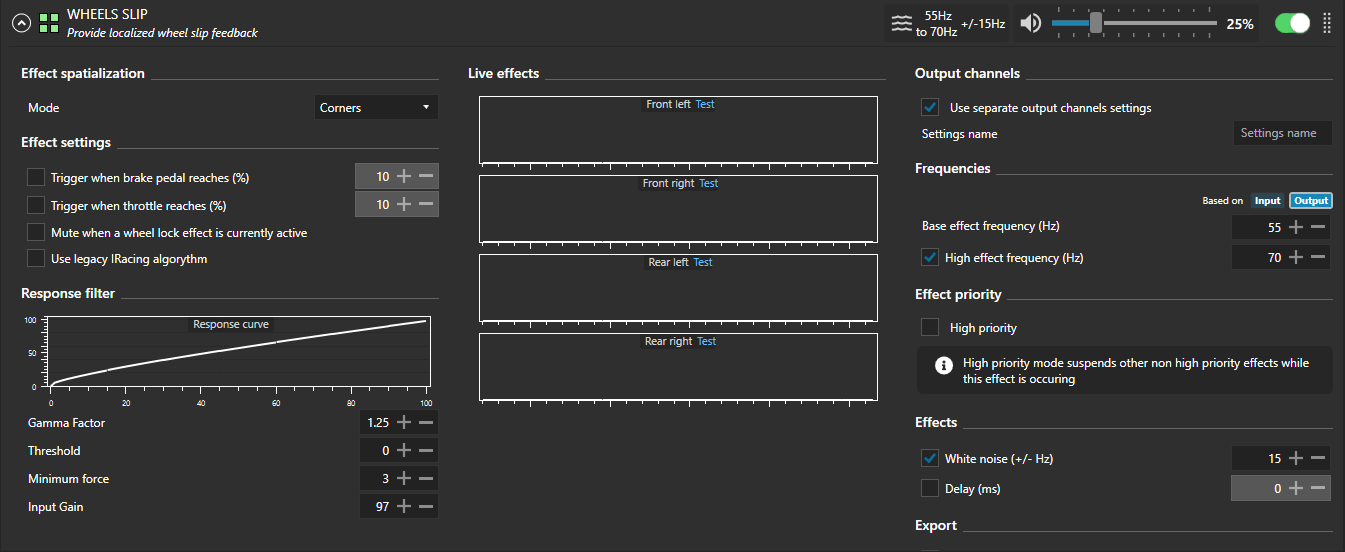Click the Front left live graph

pos(678,130)
